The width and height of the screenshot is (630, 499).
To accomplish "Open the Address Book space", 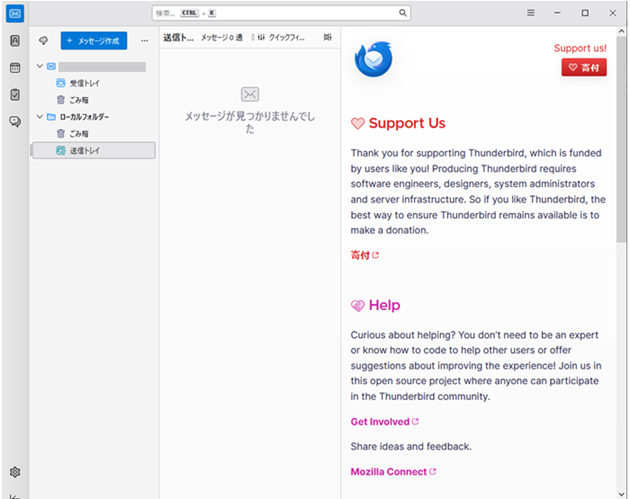I will [15, 41].
